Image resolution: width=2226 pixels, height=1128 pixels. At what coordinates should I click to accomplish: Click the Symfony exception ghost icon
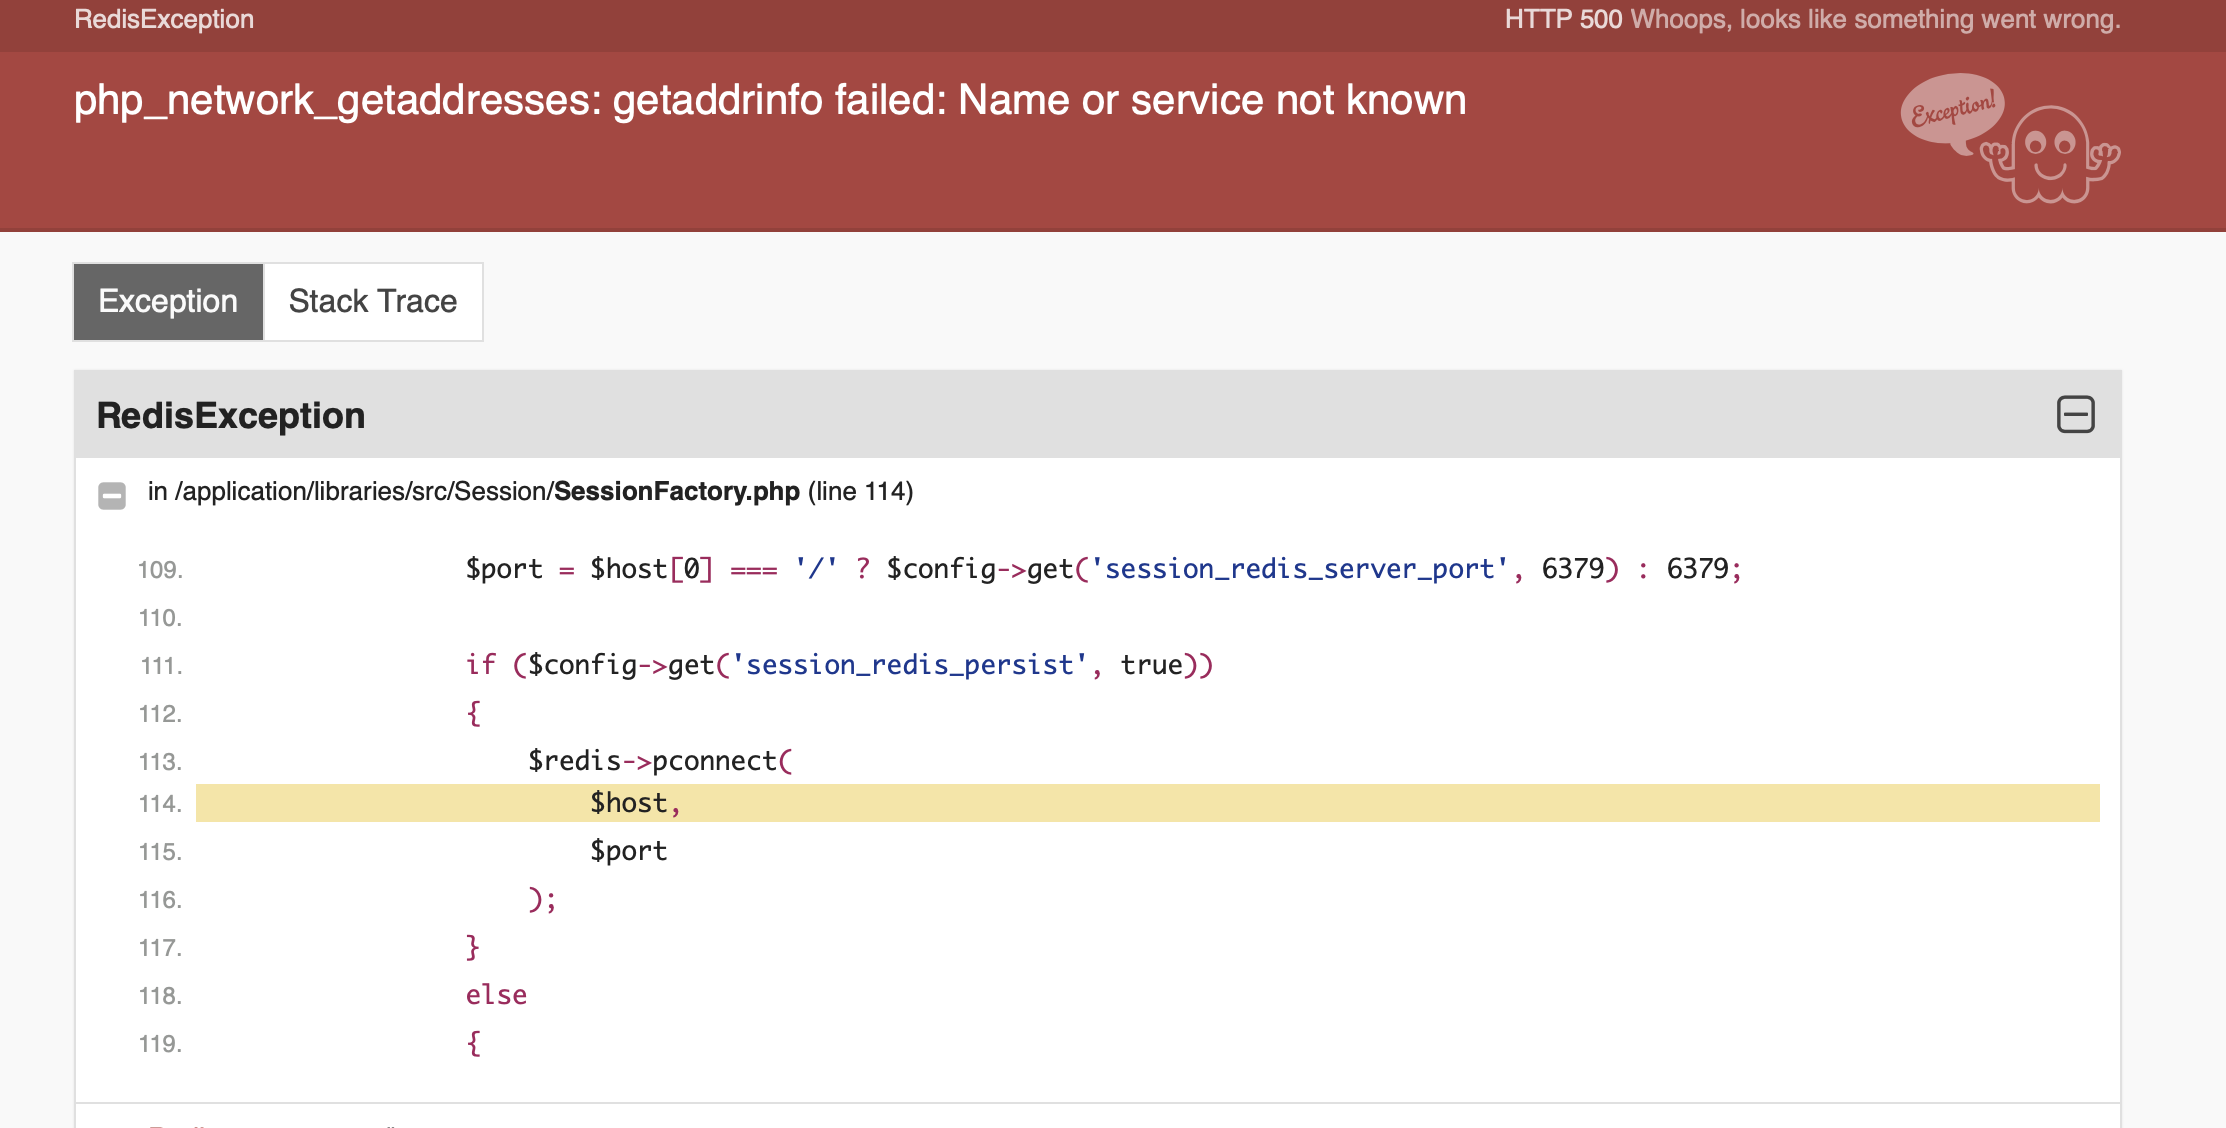click(2010, 139)
